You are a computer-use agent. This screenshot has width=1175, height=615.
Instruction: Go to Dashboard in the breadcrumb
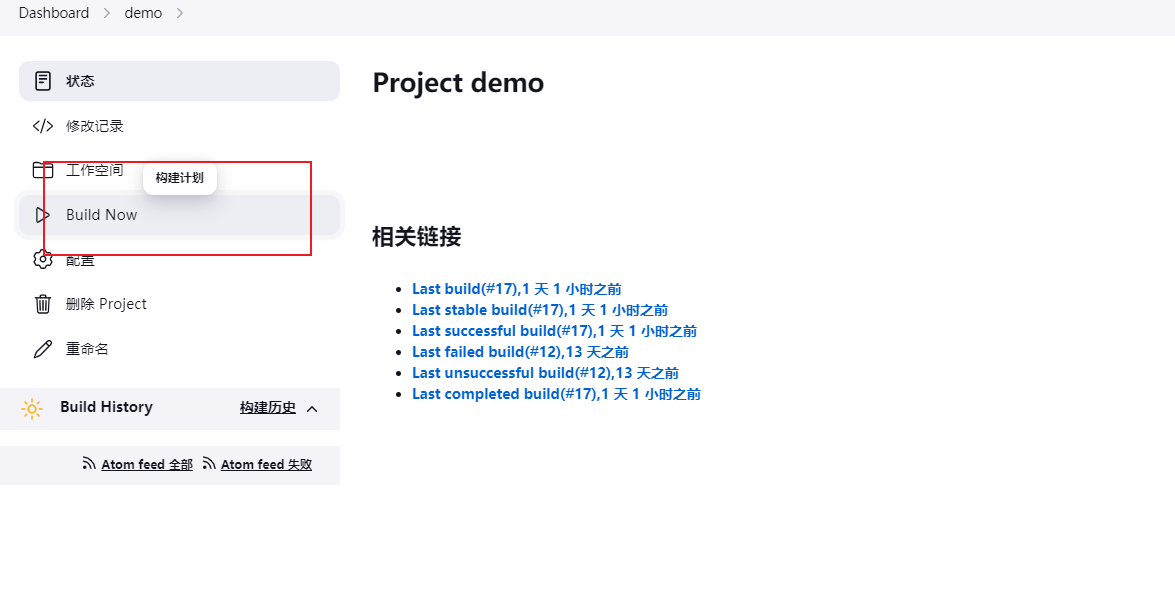tap(54, 13)
